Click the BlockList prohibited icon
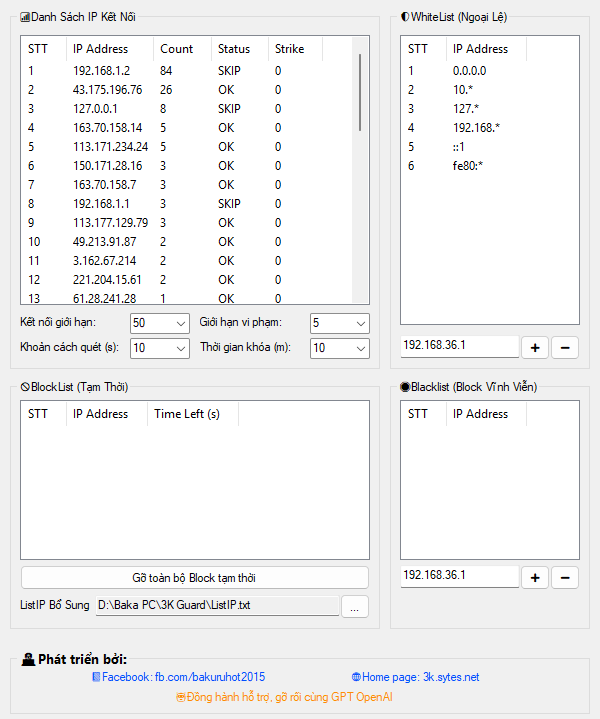Viewport: 600px width, 719px height. pyautogui.click(x=25, y=387)
